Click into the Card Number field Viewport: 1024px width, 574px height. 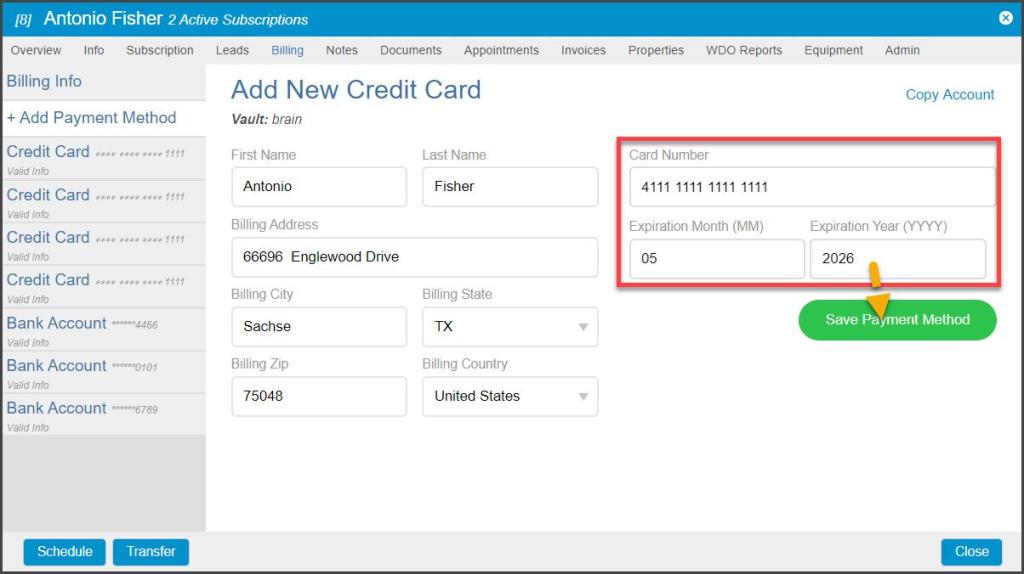click(812, 187)
